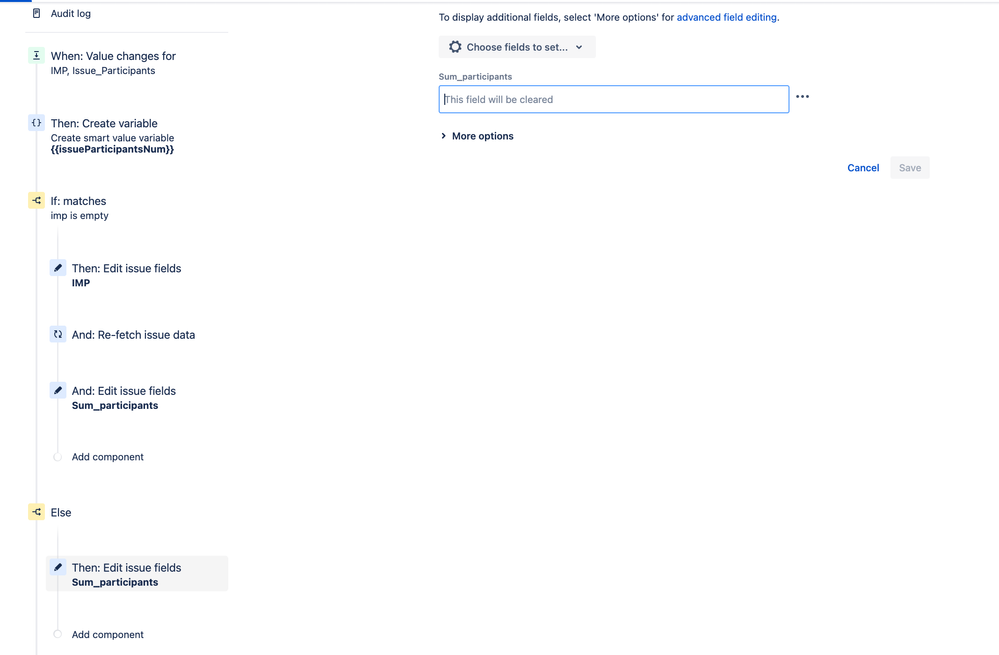Add component under the If branch
Screen dimensions: 999x655
(x=107, y=457)
